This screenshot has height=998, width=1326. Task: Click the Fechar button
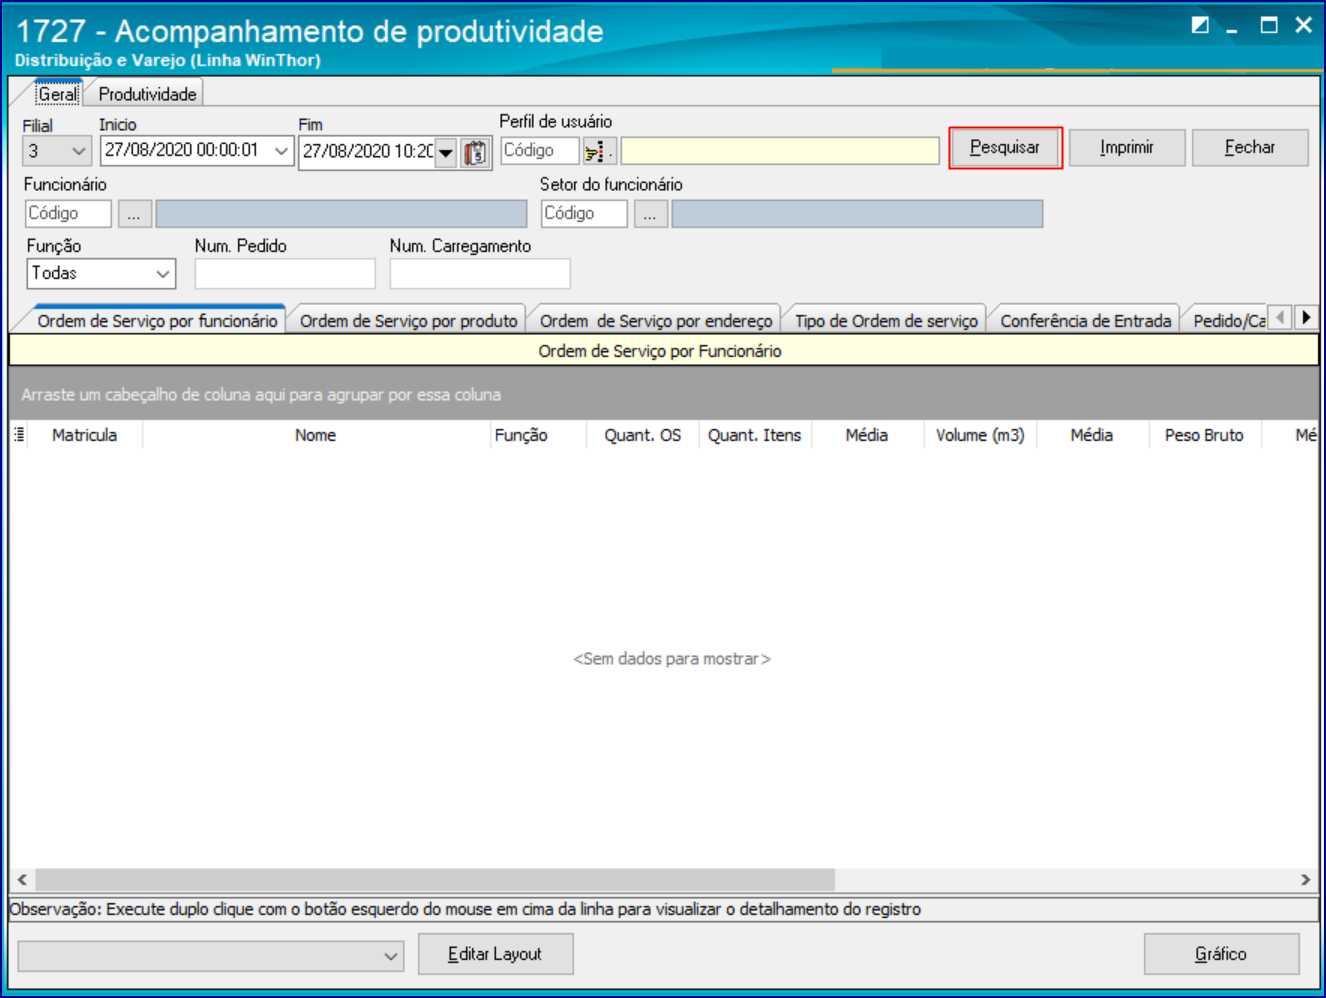click(x=1250, y=148)
